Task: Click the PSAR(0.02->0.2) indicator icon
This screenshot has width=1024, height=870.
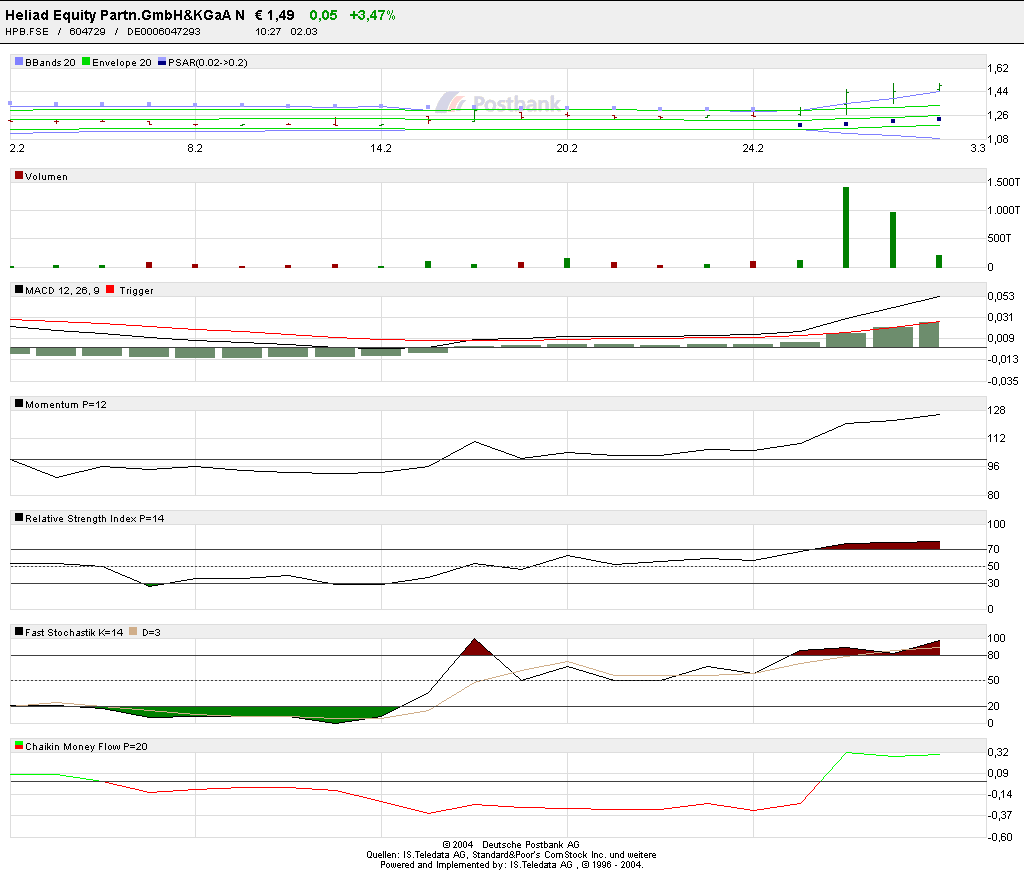Action: click(160, 63)
